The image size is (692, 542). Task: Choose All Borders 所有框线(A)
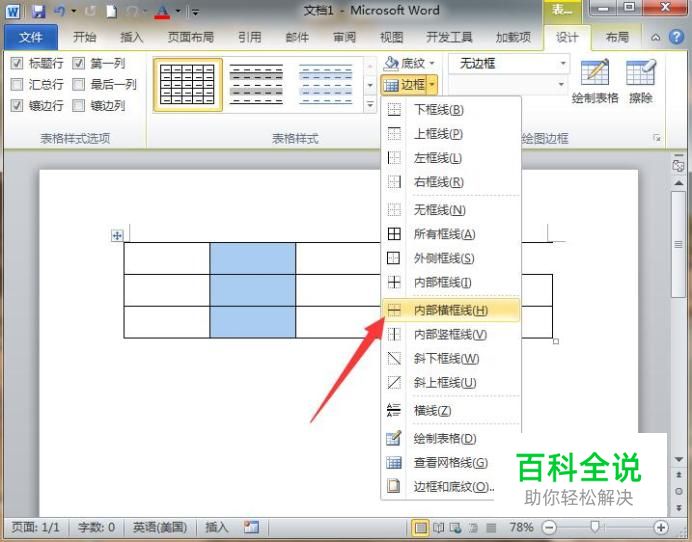point(451,234)
